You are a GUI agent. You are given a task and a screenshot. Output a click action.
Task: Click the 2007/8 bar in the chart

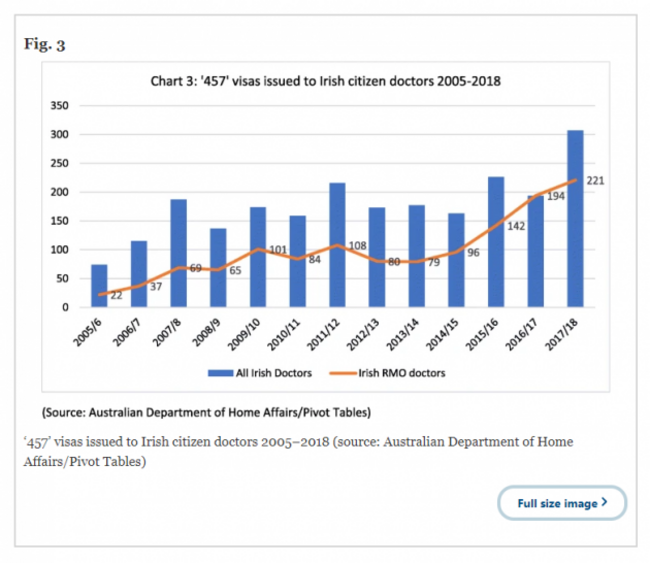click(179, 253)
